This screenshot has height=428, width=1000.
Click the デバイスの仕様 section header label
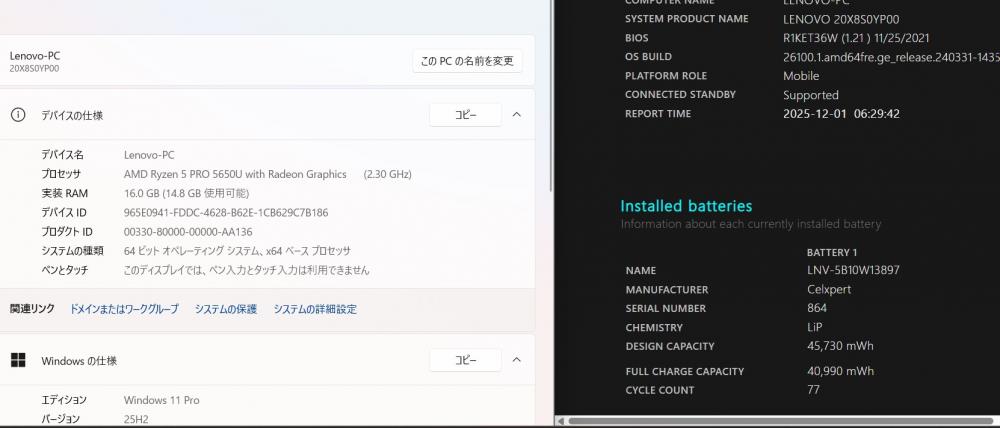click(x=72, y=115)
